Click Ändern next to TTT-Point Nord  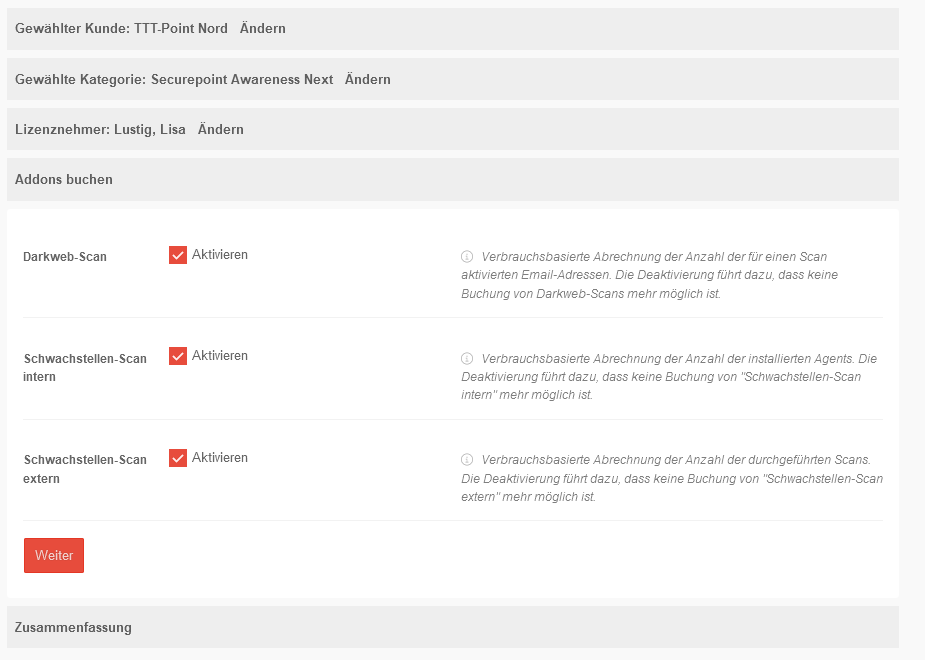(x=263, y=29)
